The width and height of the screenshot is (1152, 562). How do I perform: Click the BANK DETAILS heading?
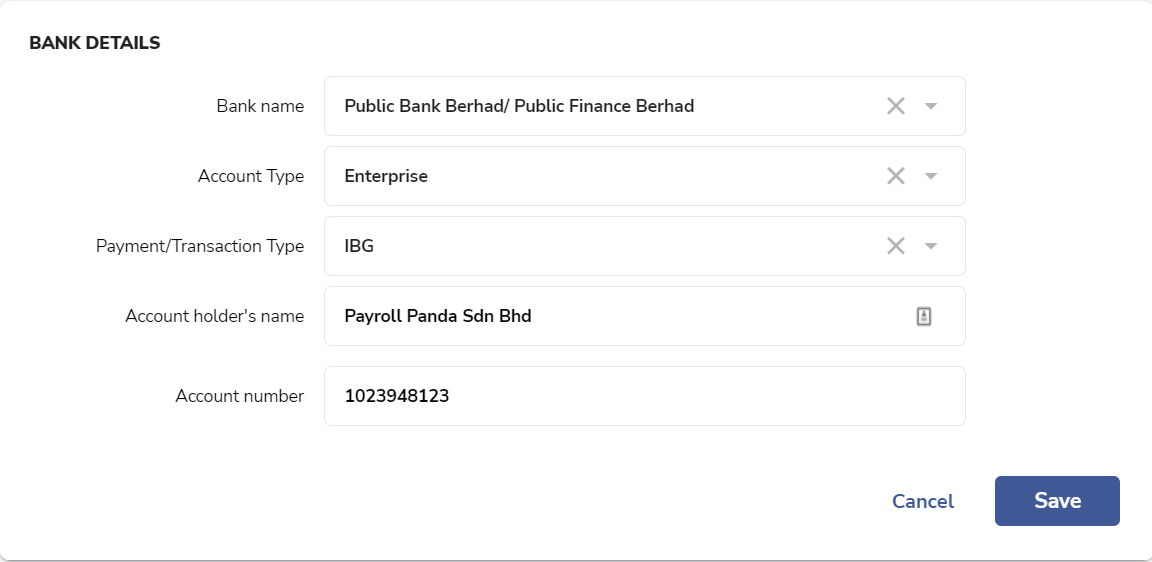click(x=95, y=43)
